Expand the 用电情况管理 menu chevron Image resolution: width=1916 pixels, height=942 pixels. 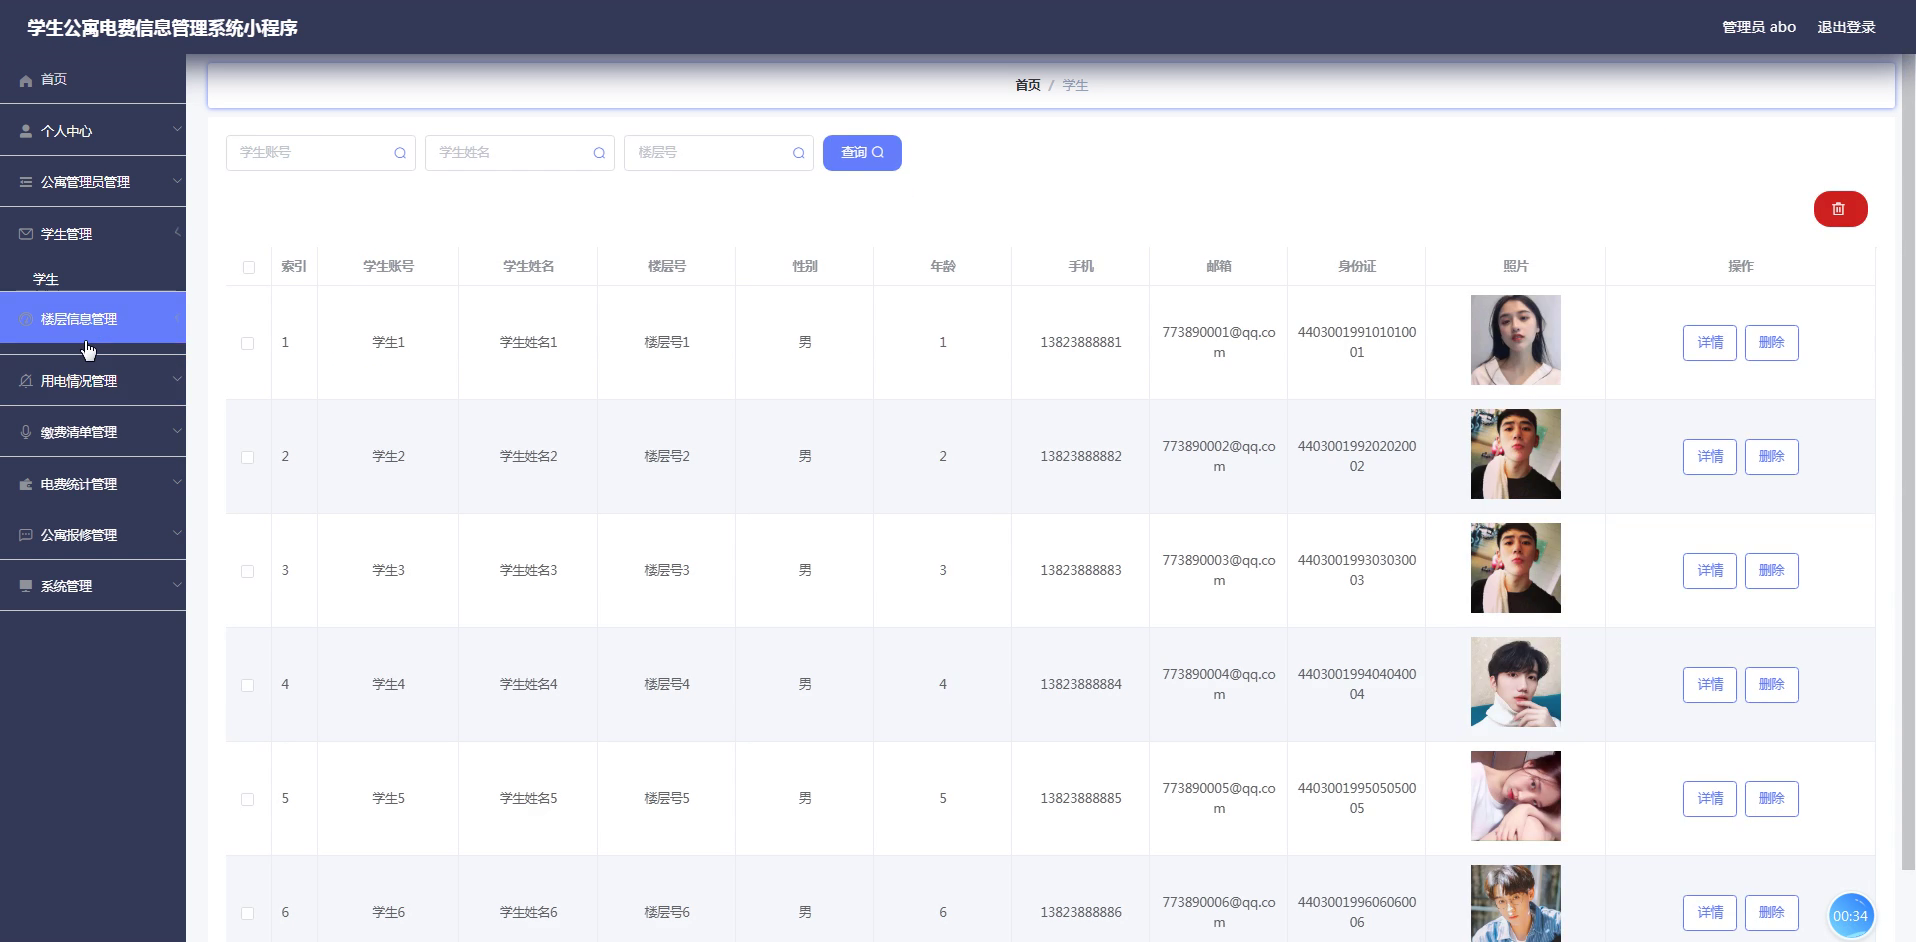tap(177, 380)
